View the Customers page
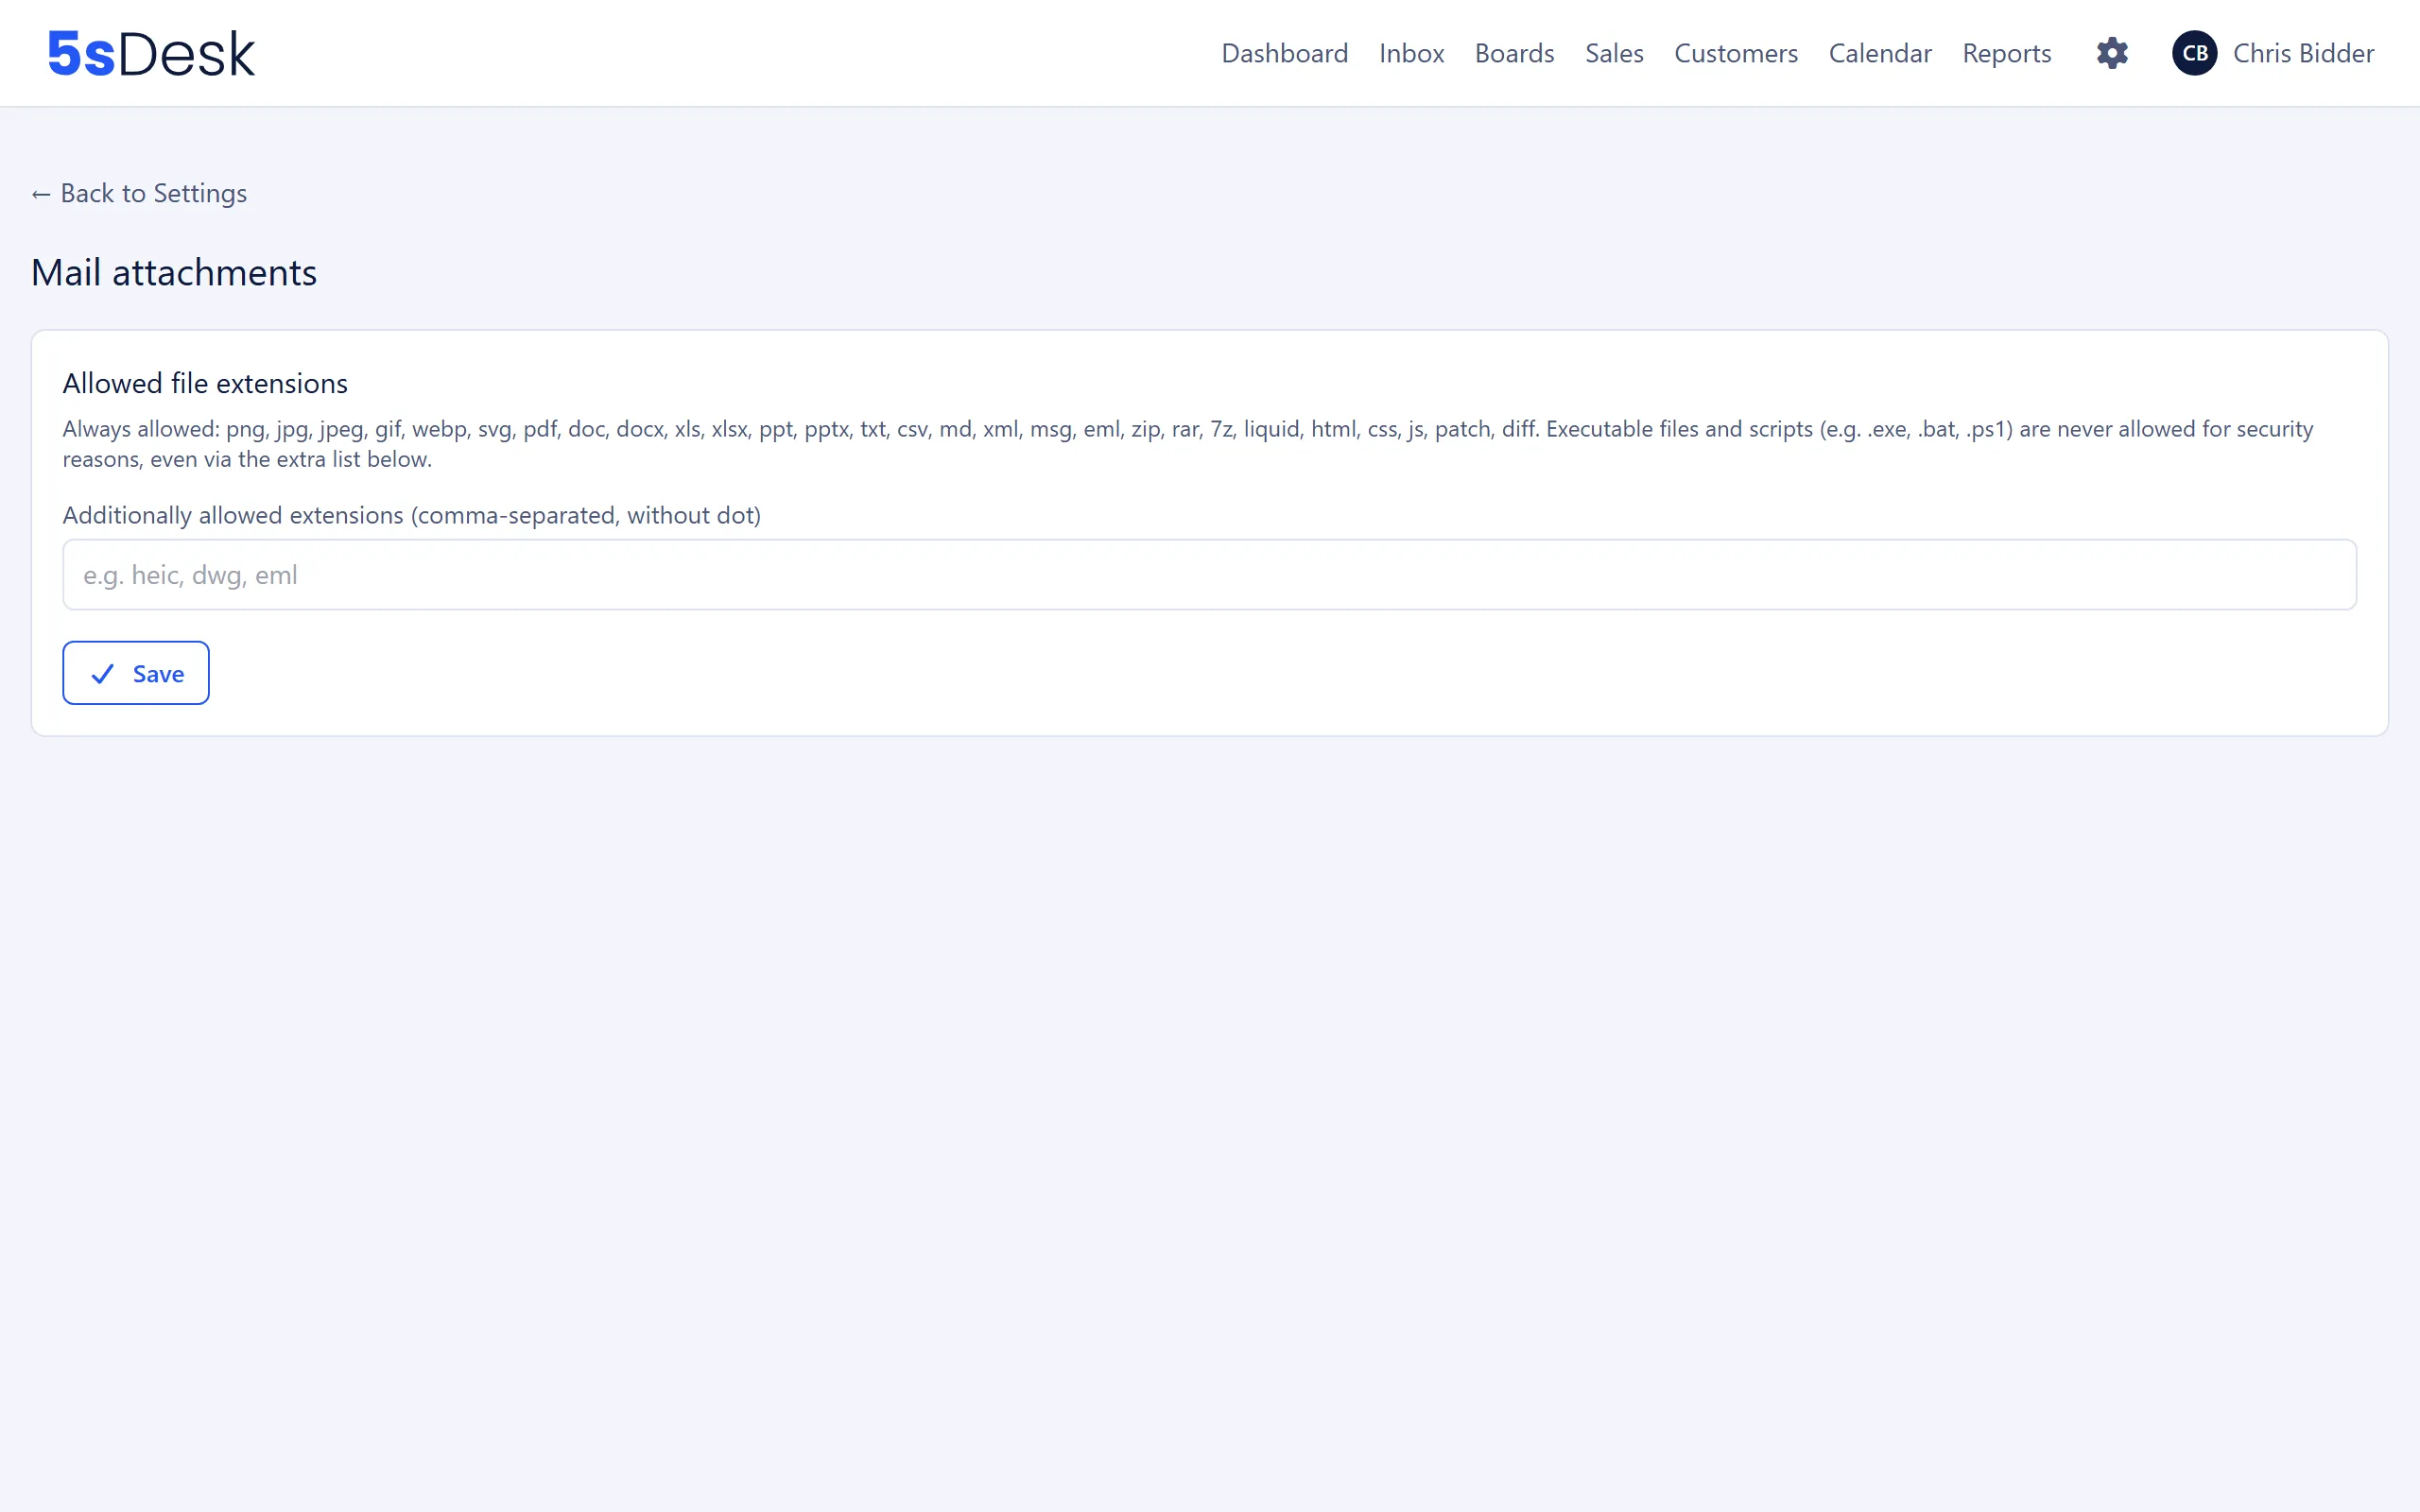 click(1736, 53)
